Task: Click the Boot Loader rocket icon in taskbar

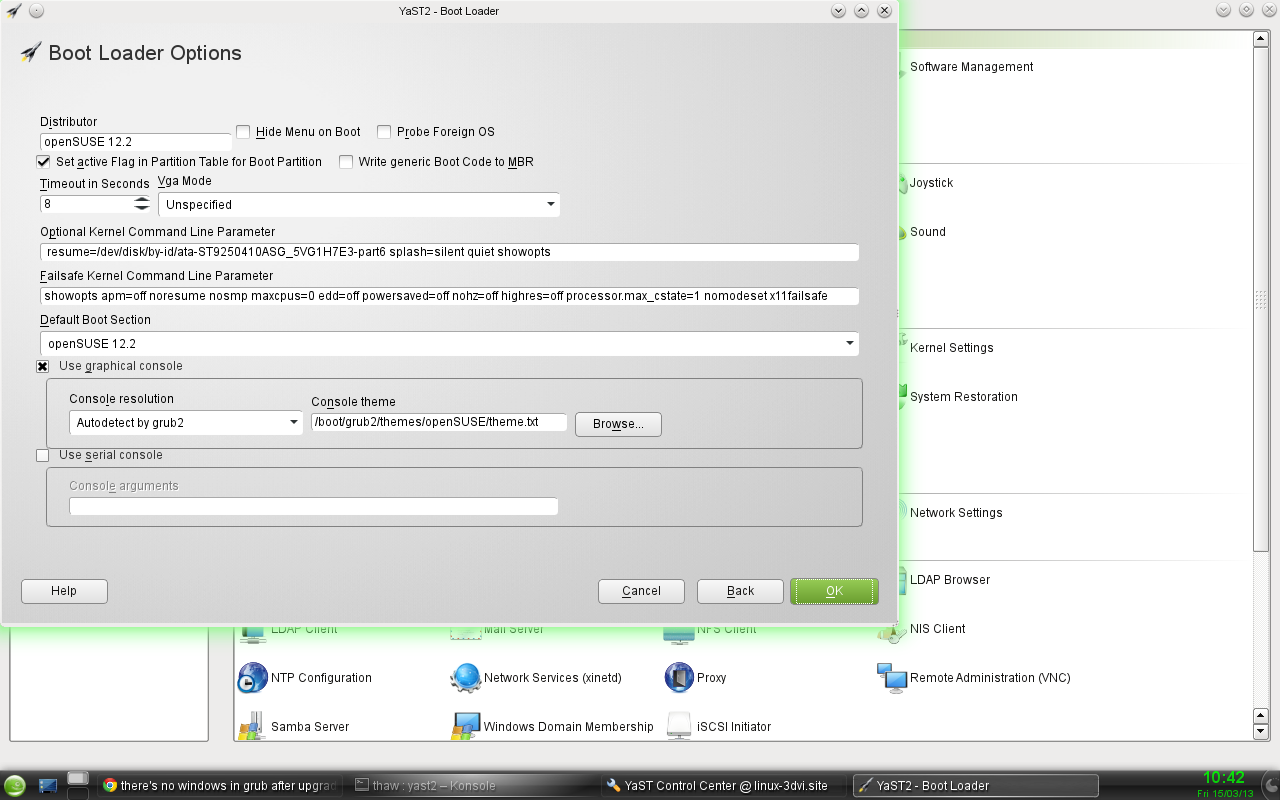Action: tap(866, 786)
